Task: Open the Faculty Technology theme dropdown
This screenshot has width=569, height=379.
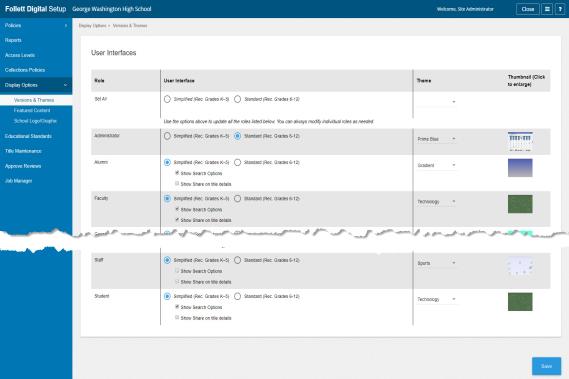Action: 436,201
